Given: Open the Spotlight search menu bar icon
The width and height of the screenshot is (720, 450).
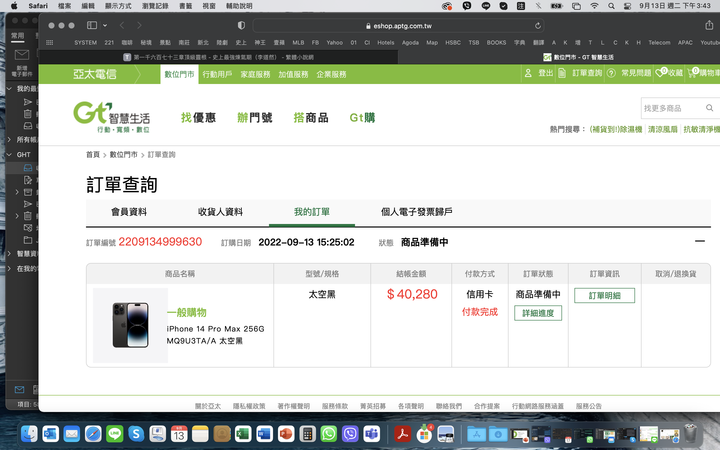Looking at the screenshot, I should pos(611,6).
